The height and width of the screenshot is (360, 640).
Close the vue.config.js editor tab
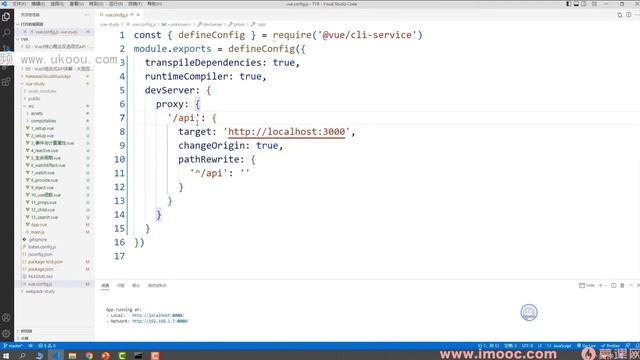pos(138,15)
